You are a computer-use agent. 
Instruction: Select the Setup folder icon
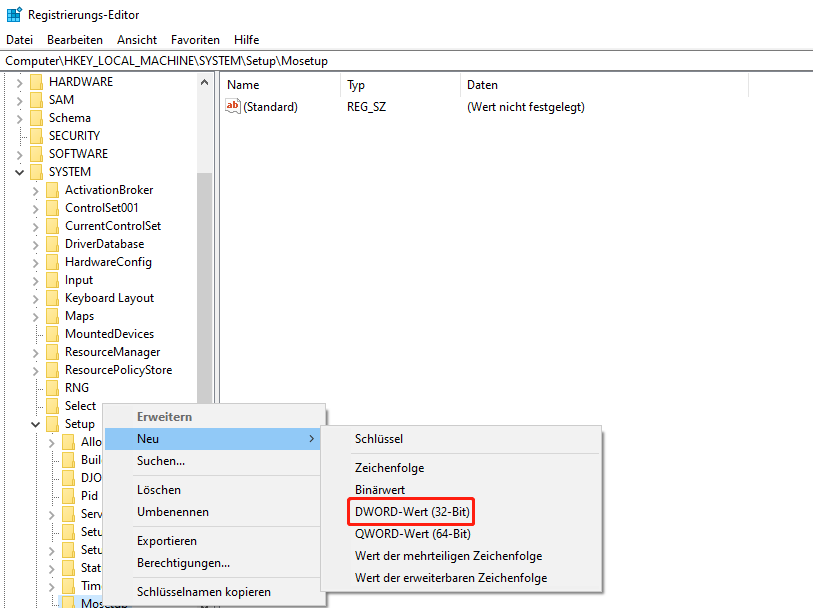click(x=52, y=424)
